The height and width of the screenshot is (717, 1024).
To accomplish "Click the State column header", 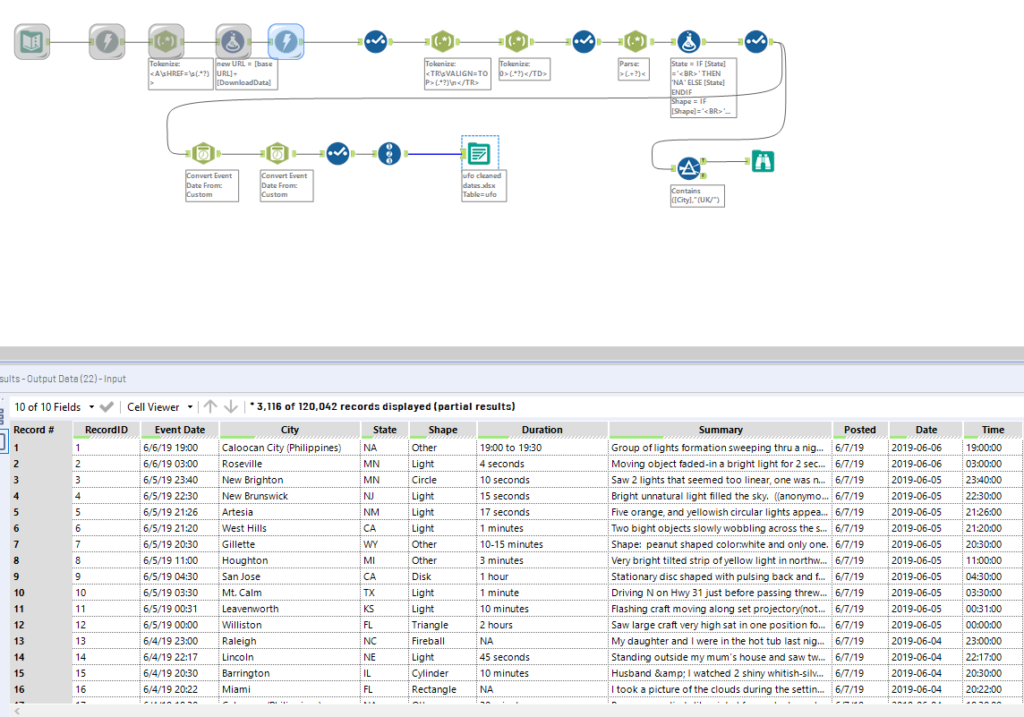I will click(385, 430).
